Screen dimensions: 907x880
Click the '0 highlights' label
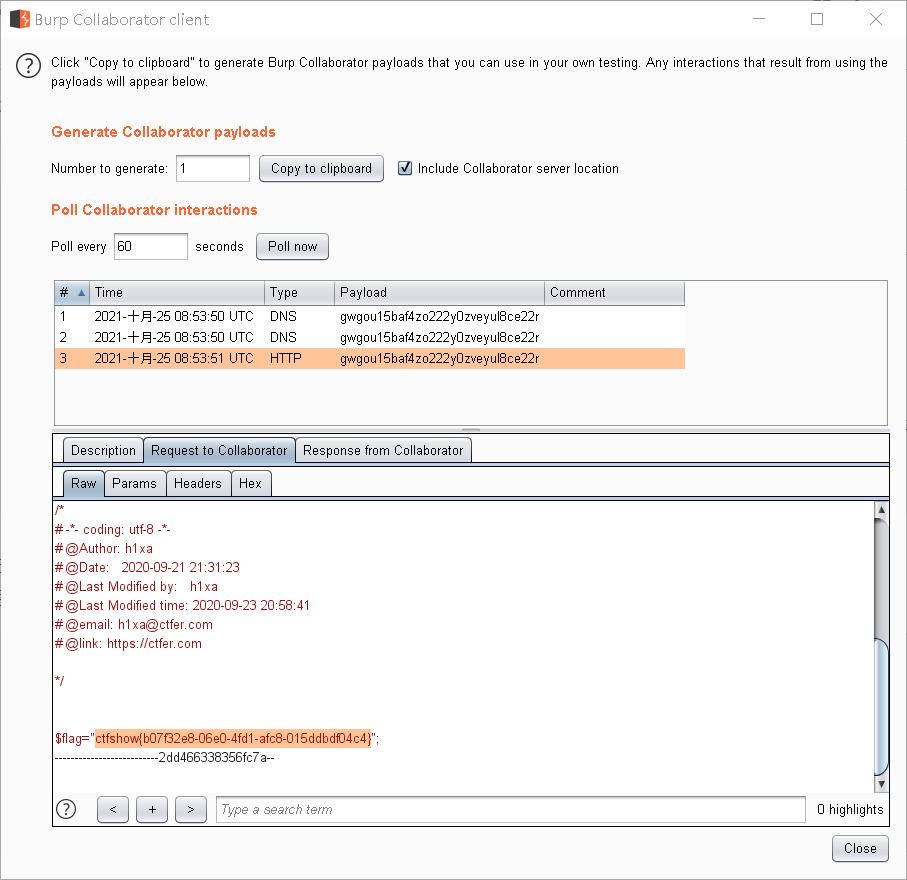coord(850,809)
